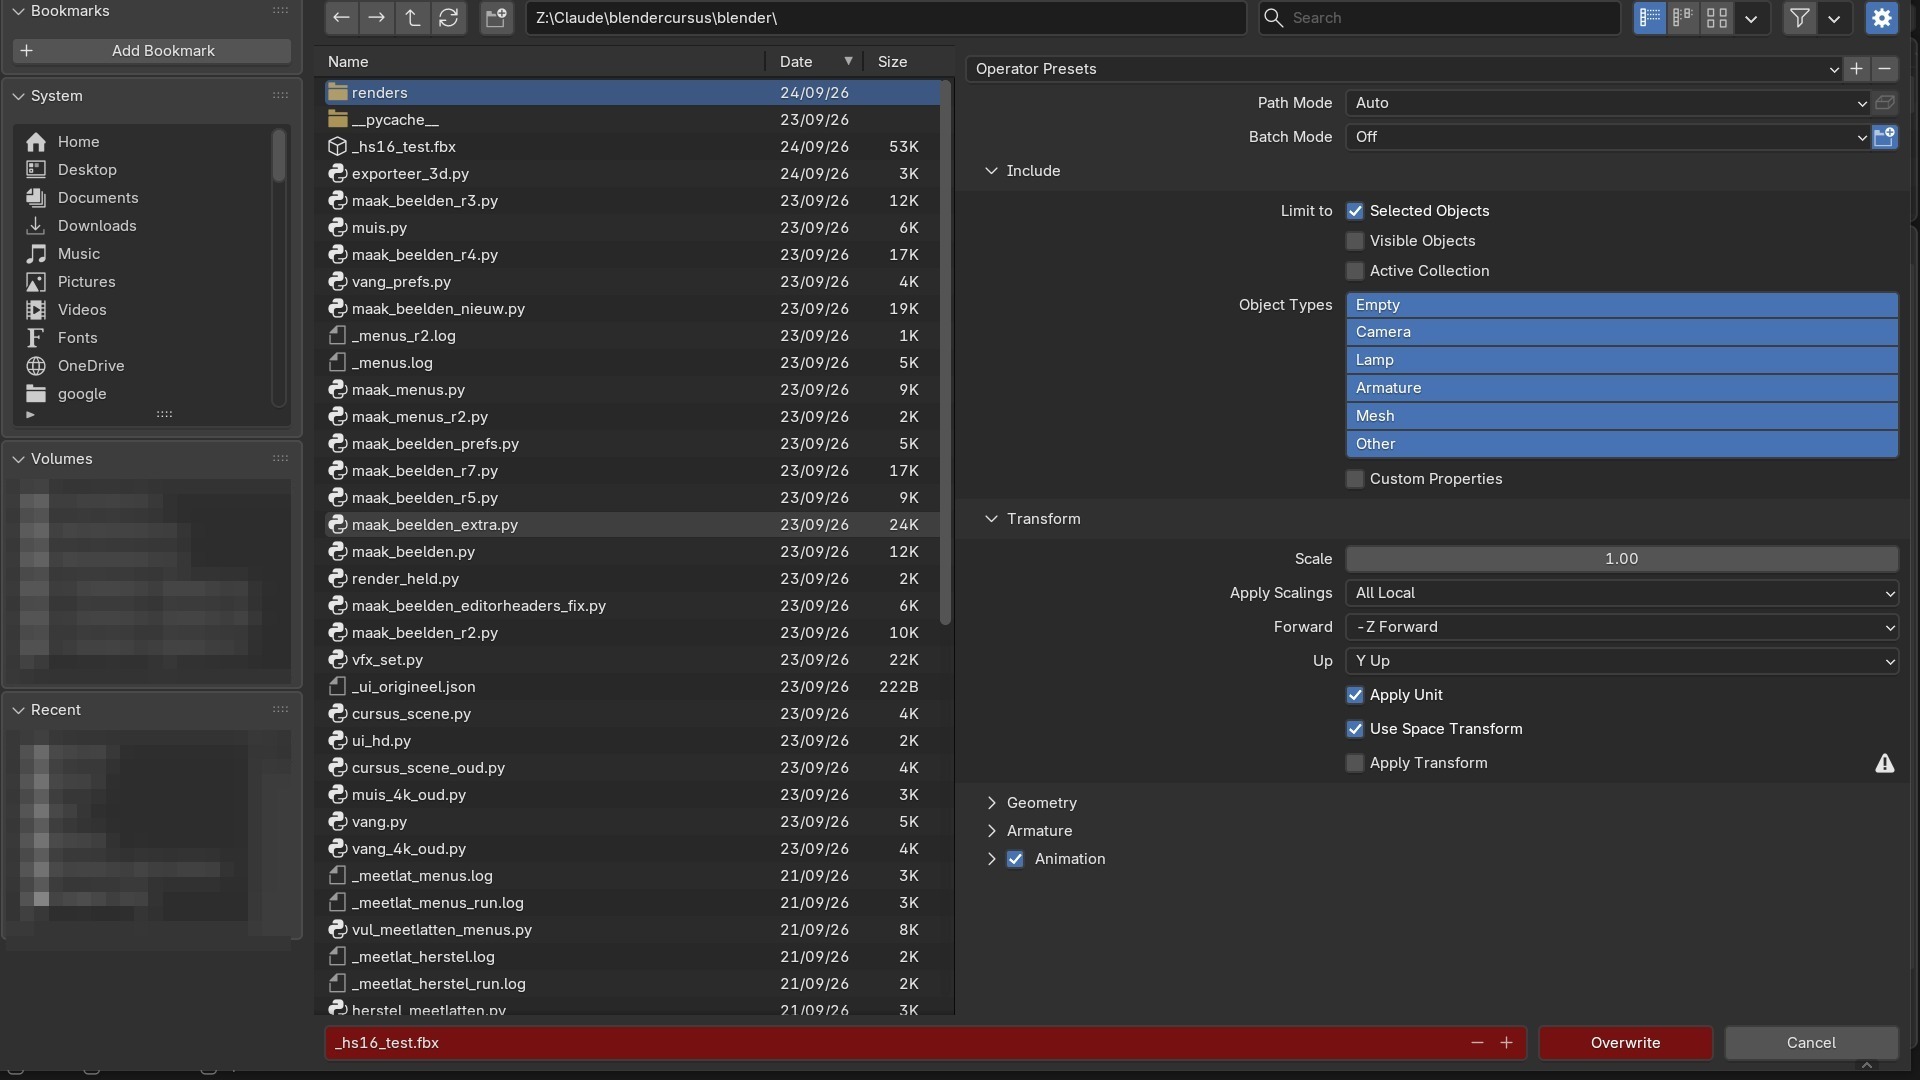
Task: Uncheck Apply Unit
Action: [1355, 695]
